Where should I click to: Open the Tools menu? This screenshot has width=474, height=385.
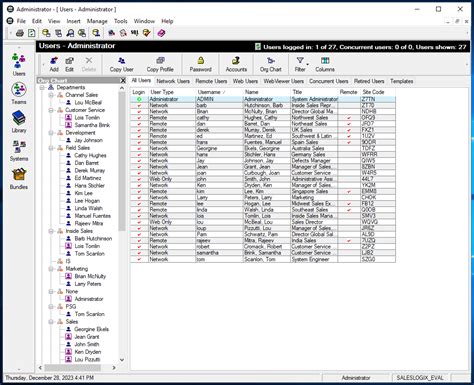[x=121, y=21]
